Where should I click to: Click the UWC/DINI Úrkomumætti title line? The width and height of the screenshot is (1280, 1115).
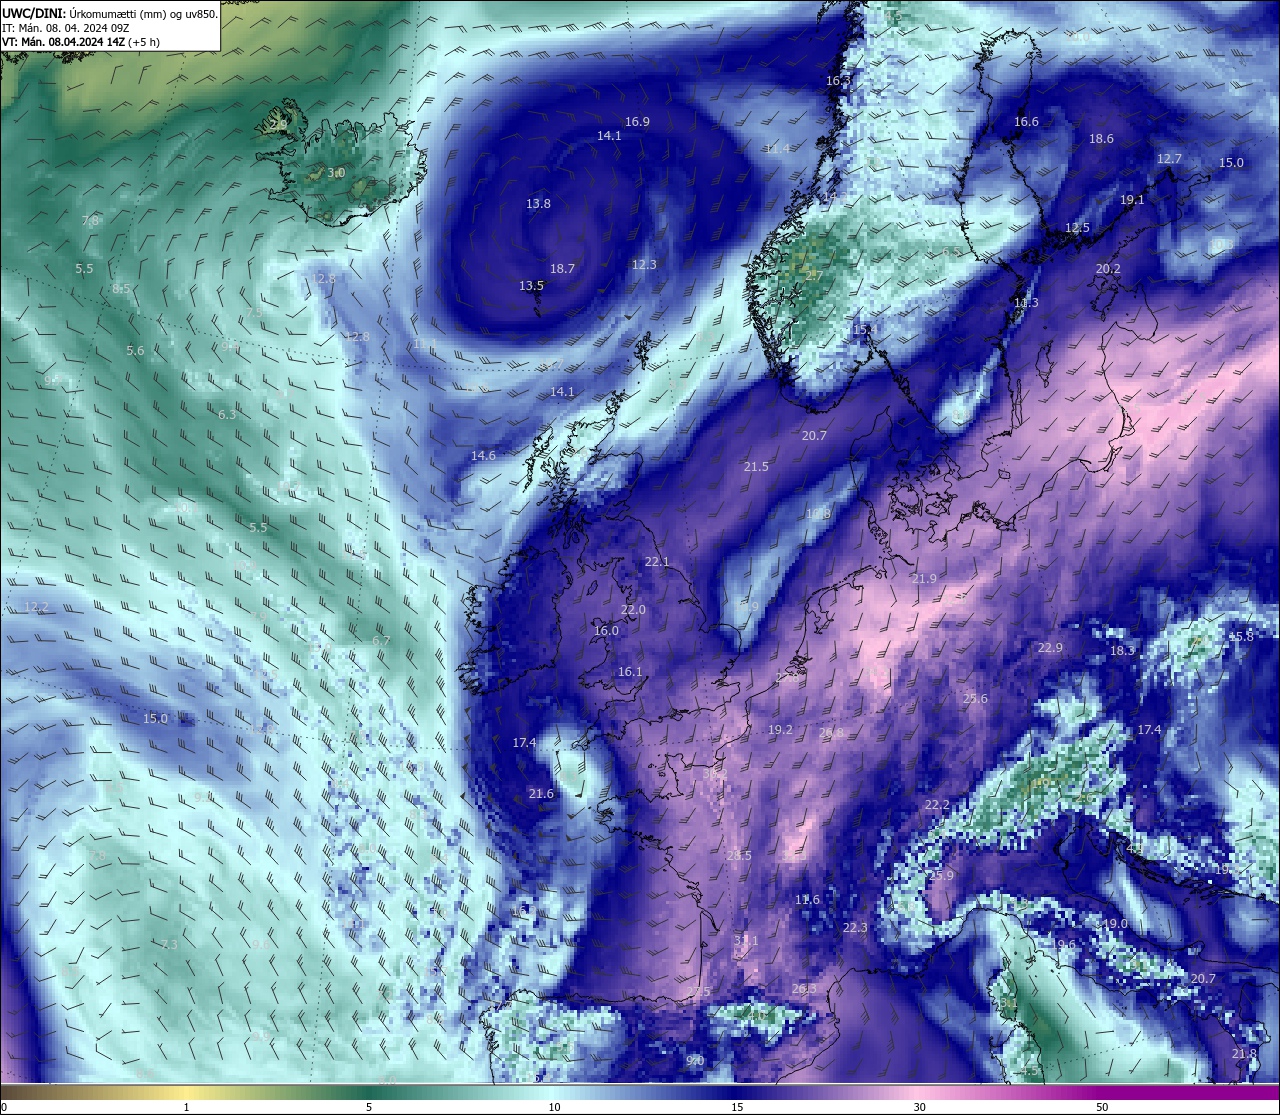[110, 13]
